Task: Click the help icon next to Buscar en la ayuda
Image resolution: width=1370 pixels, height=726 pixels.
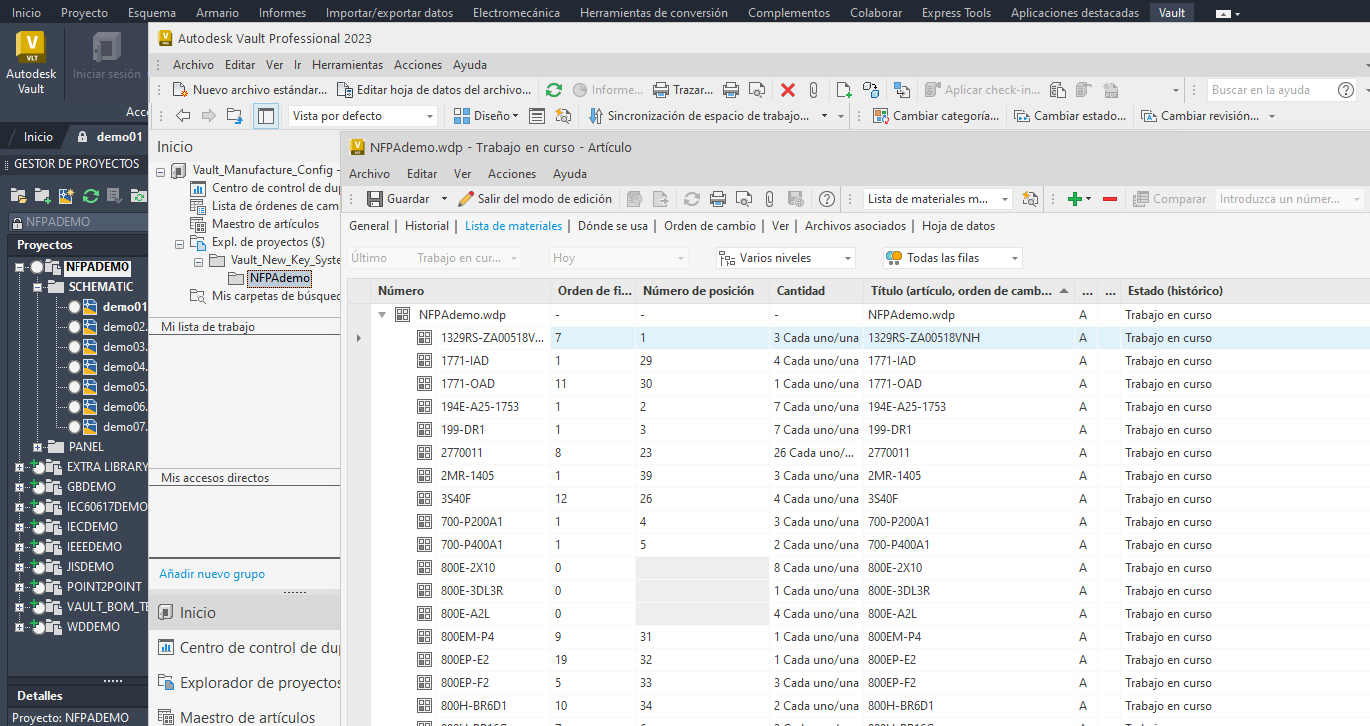Action: tap(1346, 90)
